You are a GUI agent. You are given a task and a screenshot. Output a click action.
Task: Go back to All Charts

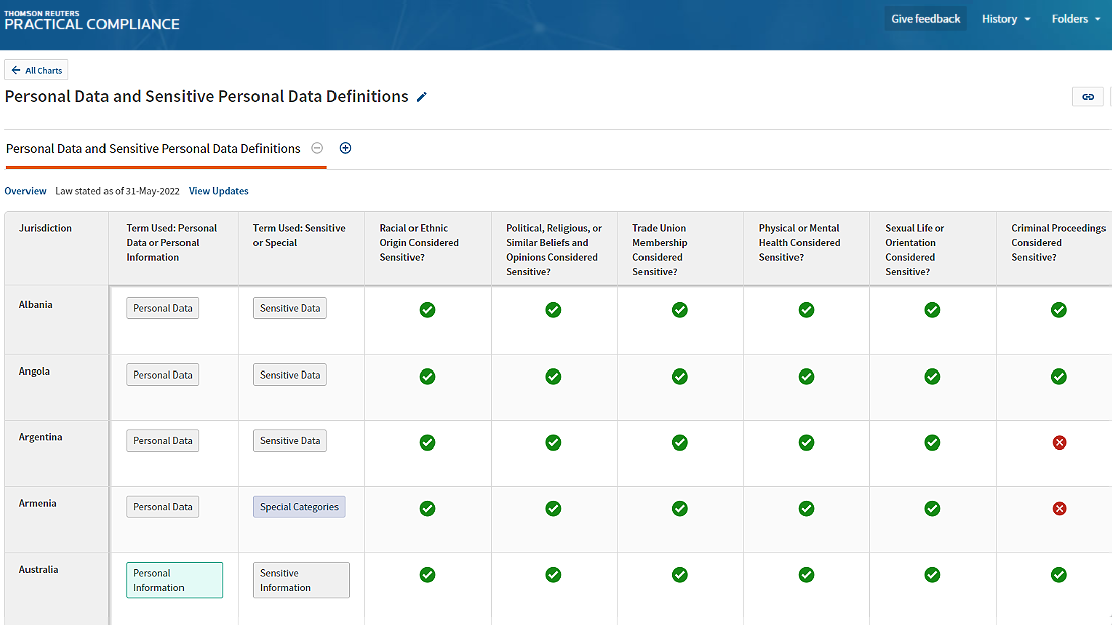pyautogui.click(x=37, y=70)
